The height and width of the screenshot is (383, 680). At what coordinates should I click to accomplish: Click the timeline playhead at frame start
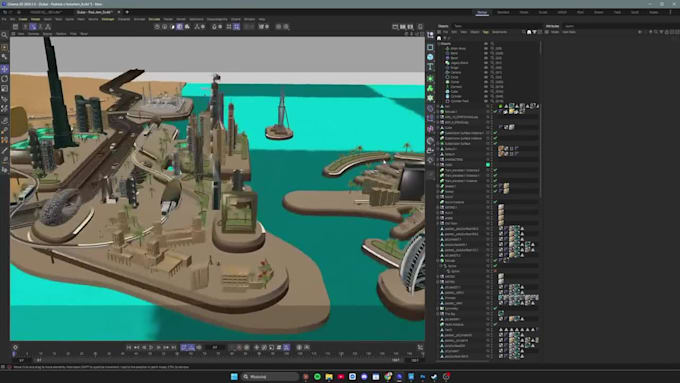[14, 354]
